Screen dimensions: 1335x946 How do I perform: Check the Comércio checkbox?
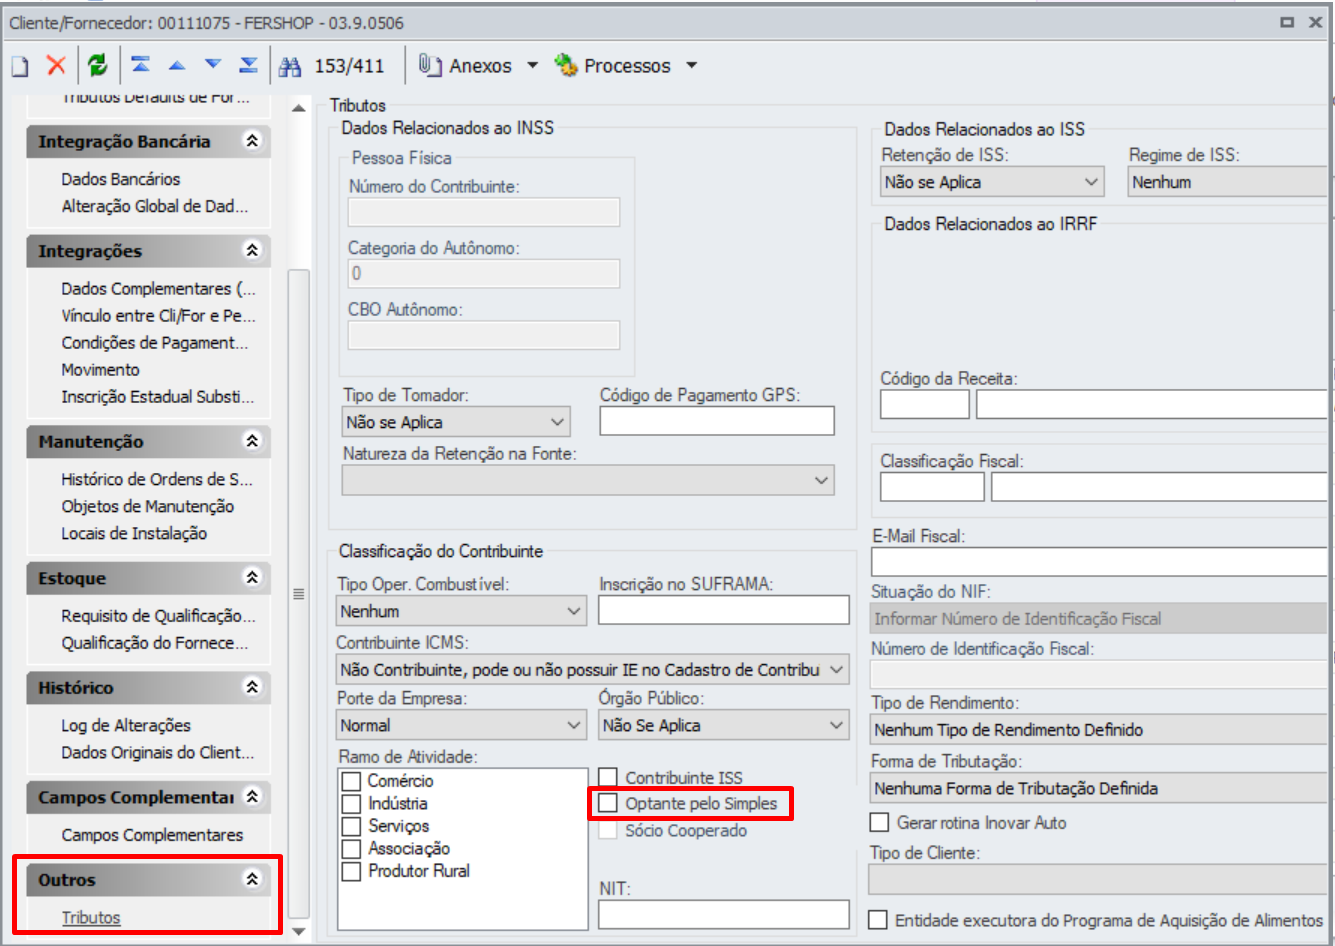point(351,781)
